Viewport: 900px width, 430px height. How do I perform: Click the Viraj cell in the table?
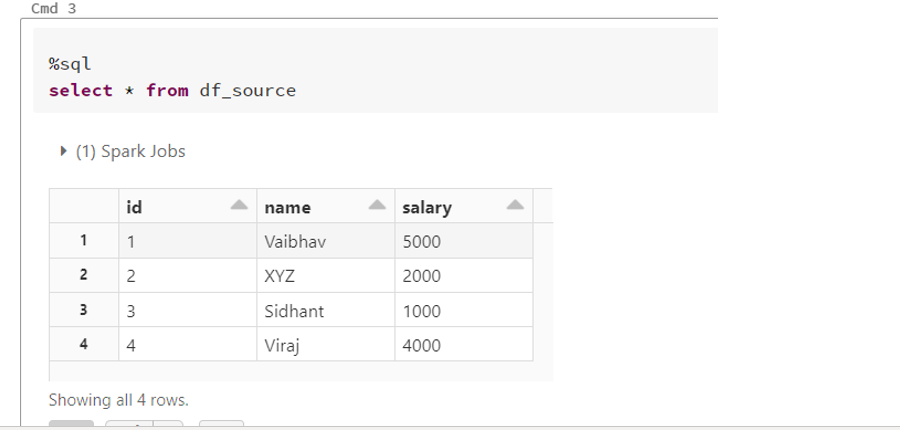281,345
